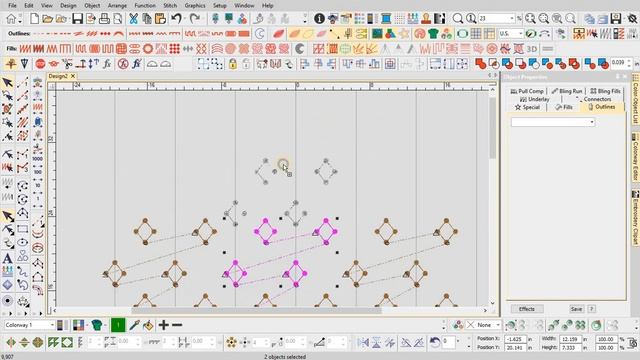This screenshot has height=360, width=640.
Task: Cut selection with the scissors icon
Action: (x=133, y=19)
